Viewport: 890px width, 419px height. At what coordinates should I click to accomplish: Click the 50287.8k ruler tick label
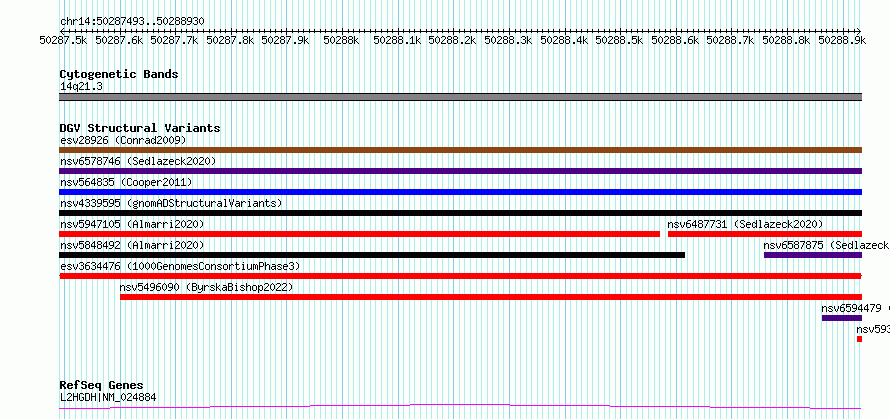pyautogui.click(x=230, y=40)
